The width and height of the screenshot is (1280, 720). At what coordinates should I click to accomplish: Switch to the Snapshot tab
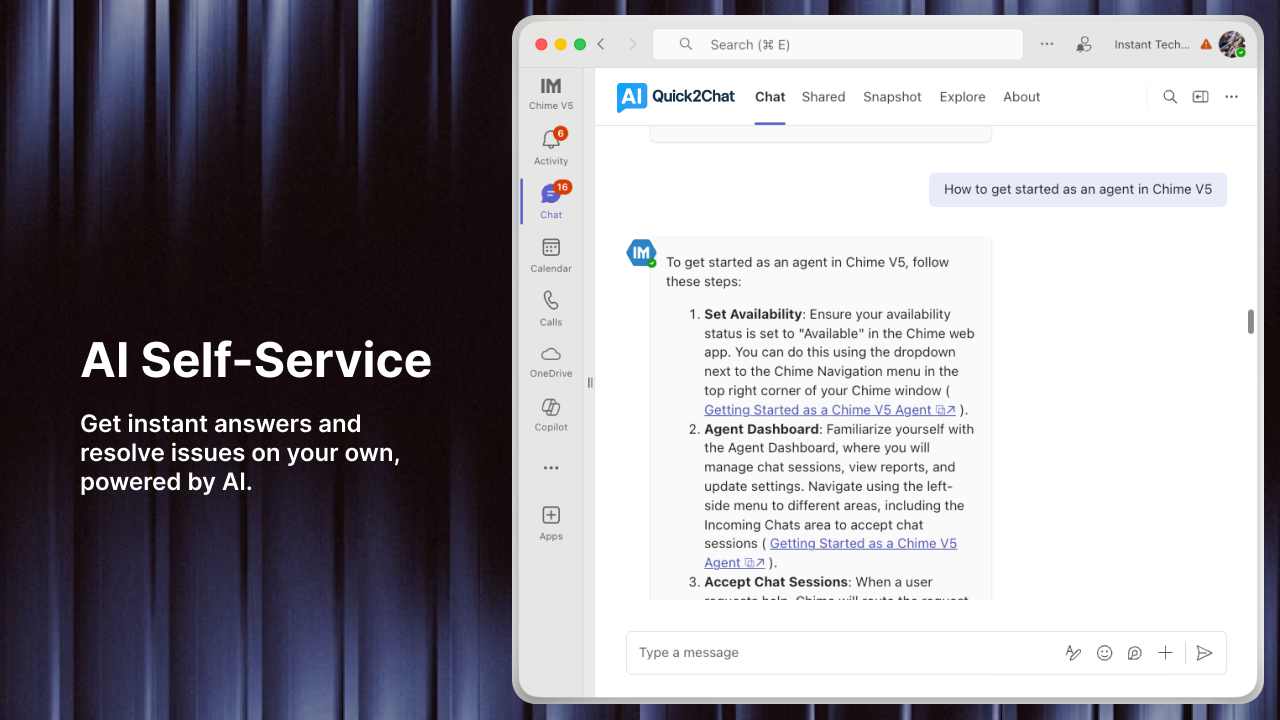point(892,97)
